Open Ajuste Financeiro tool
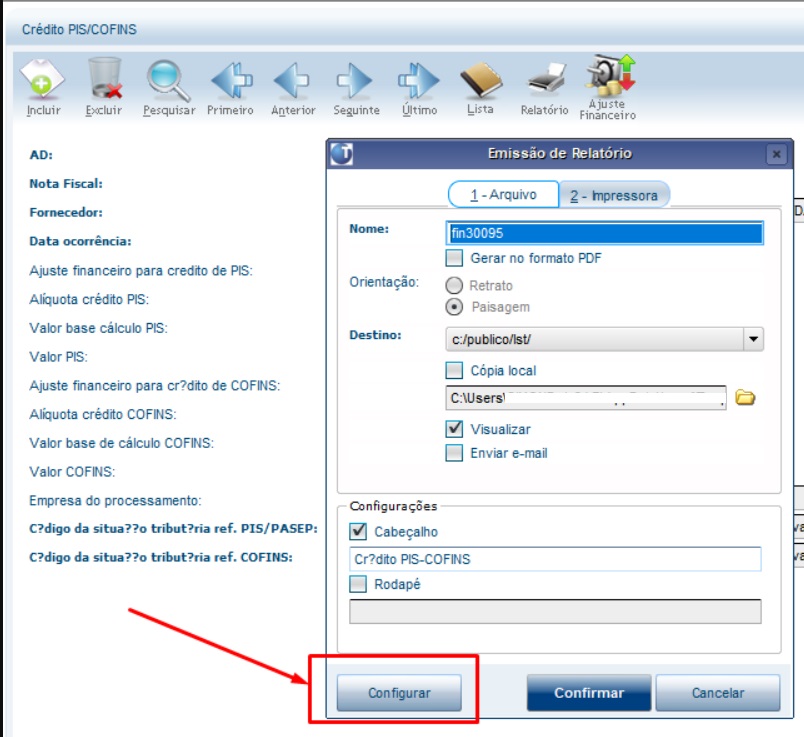 point(608,87)
